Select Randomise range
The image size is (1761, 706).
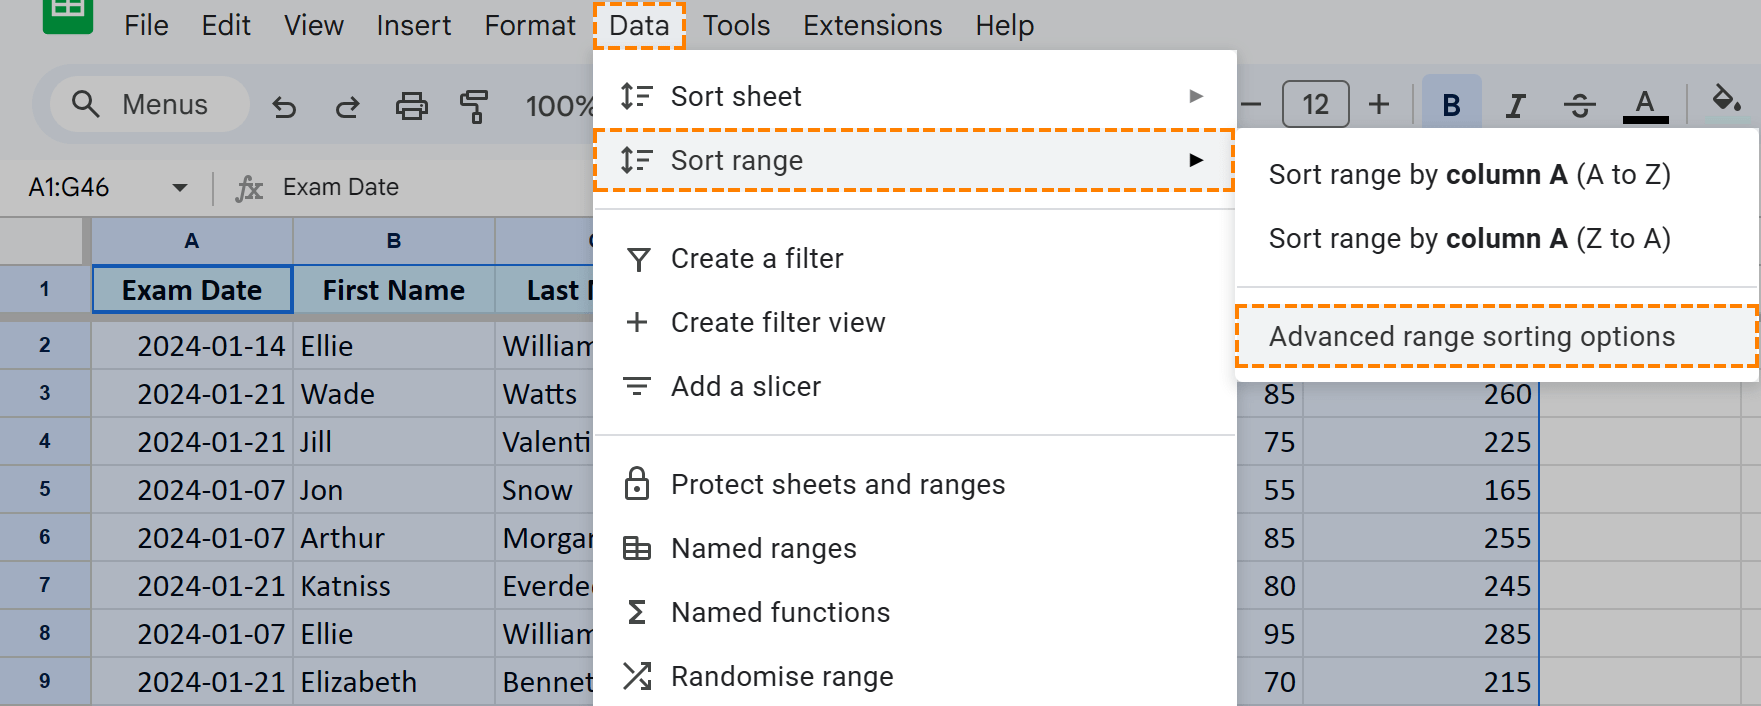[914, 676]
